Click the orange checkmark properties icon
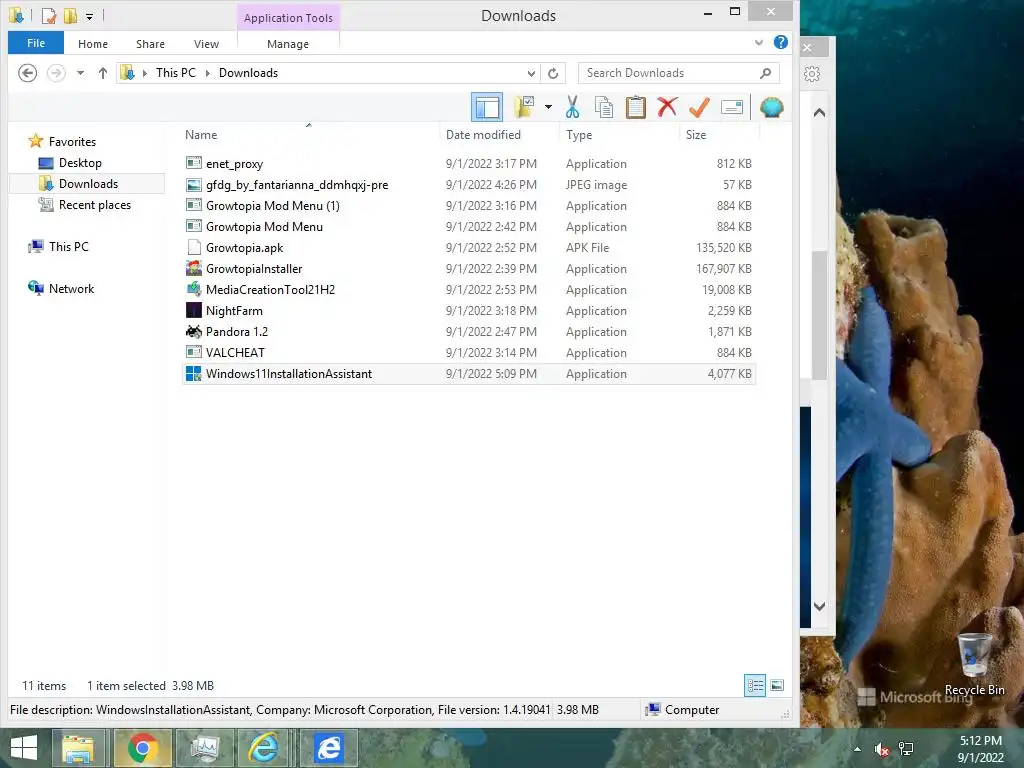The width and height of the screenshot is (1024, 768). 699,107
